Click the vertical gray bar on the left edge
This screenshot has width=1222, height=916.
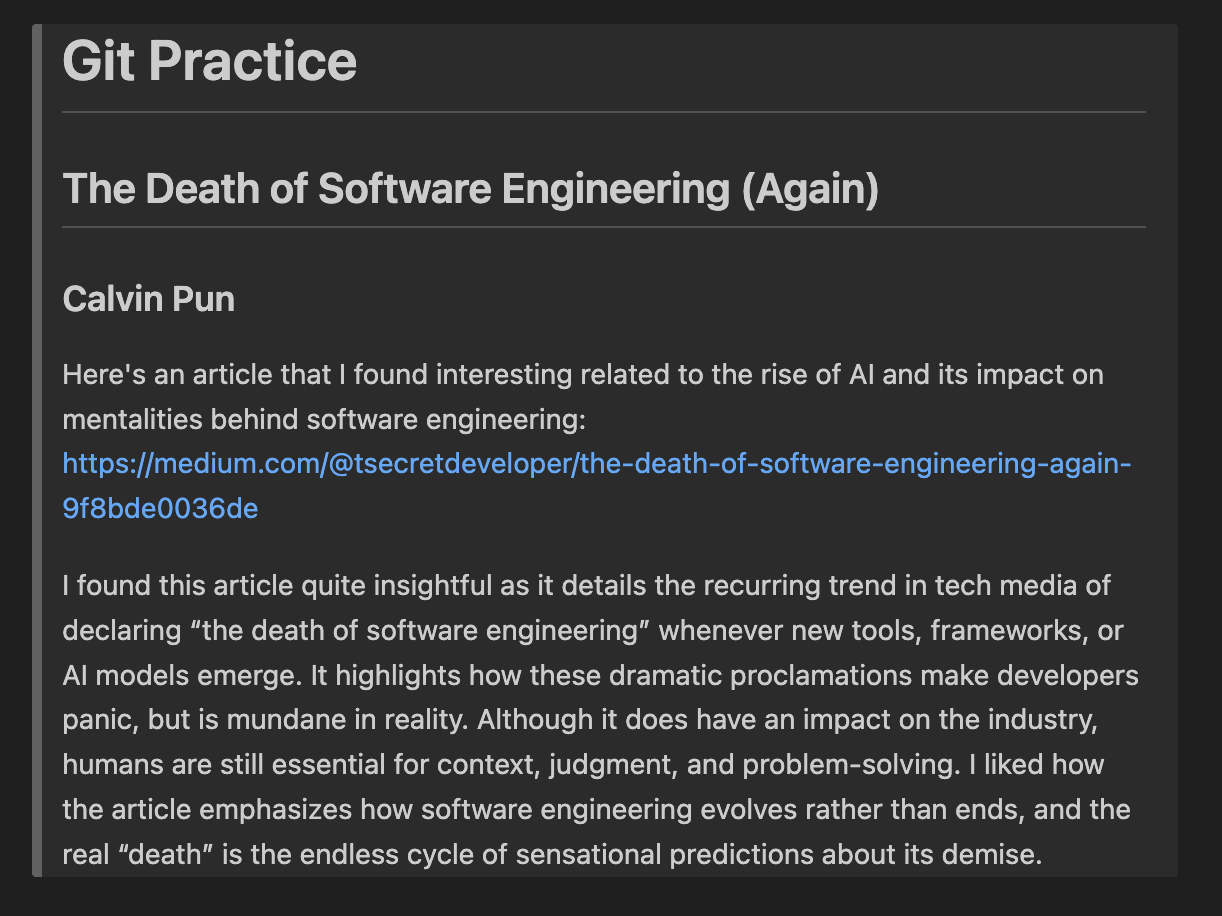pos(37,450)
